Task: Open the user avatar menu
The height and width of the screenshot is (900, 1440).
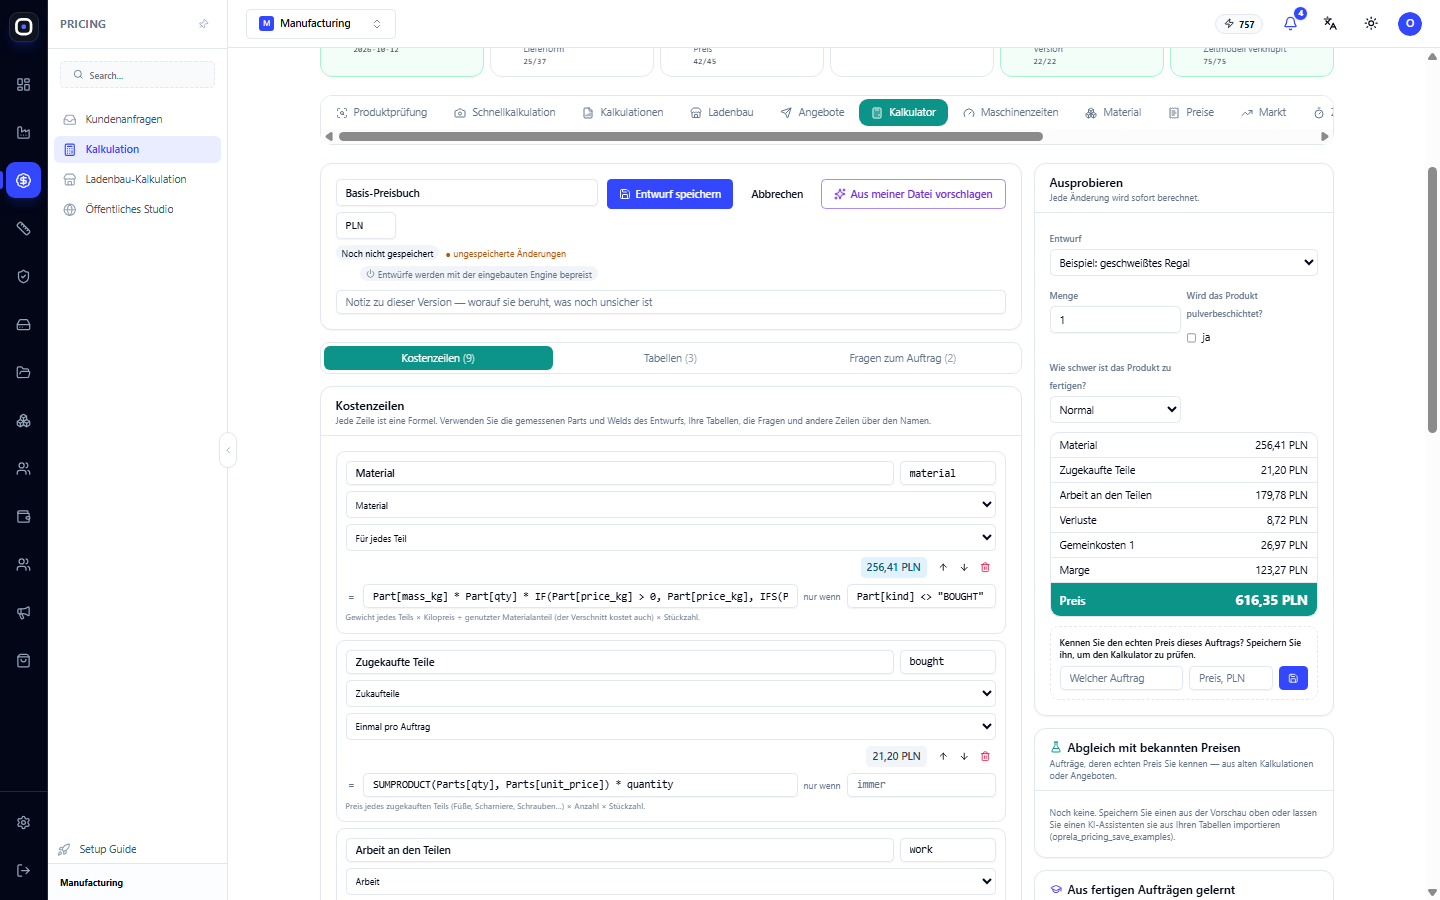Action: [x=1410, y=23]
